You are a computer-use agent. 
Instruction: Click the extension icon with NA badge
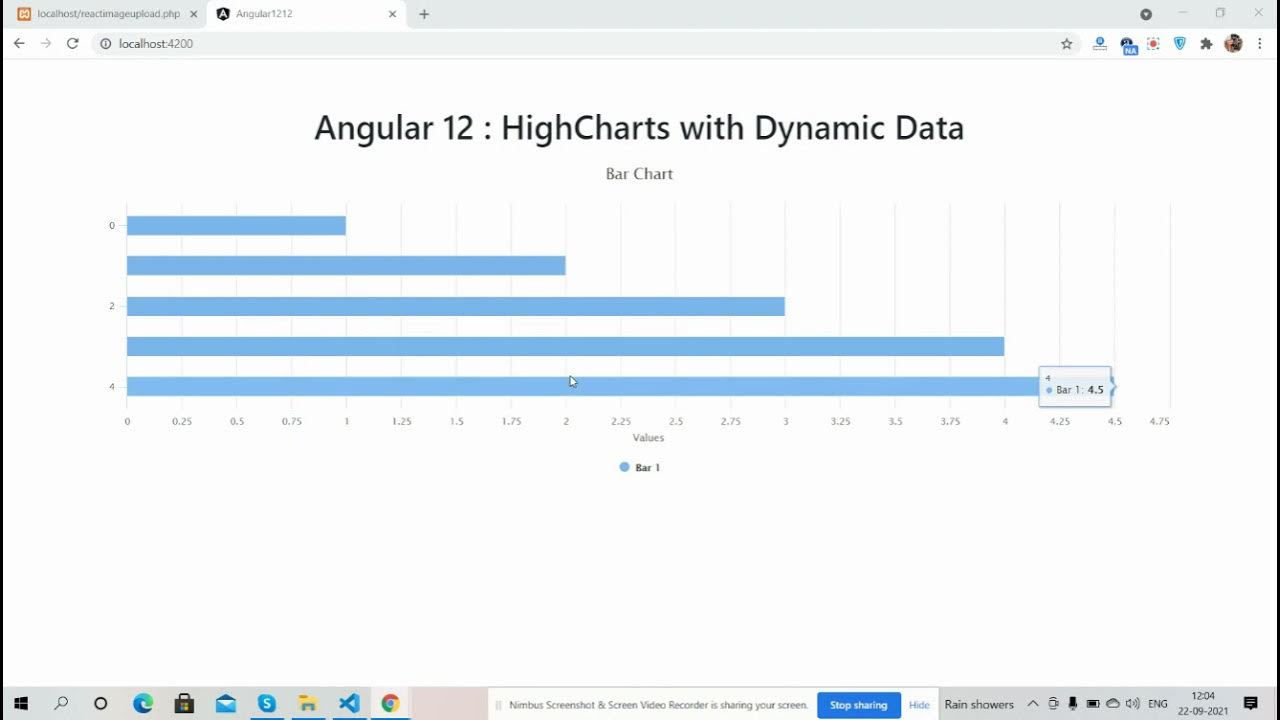click(x=1128, y=45)
